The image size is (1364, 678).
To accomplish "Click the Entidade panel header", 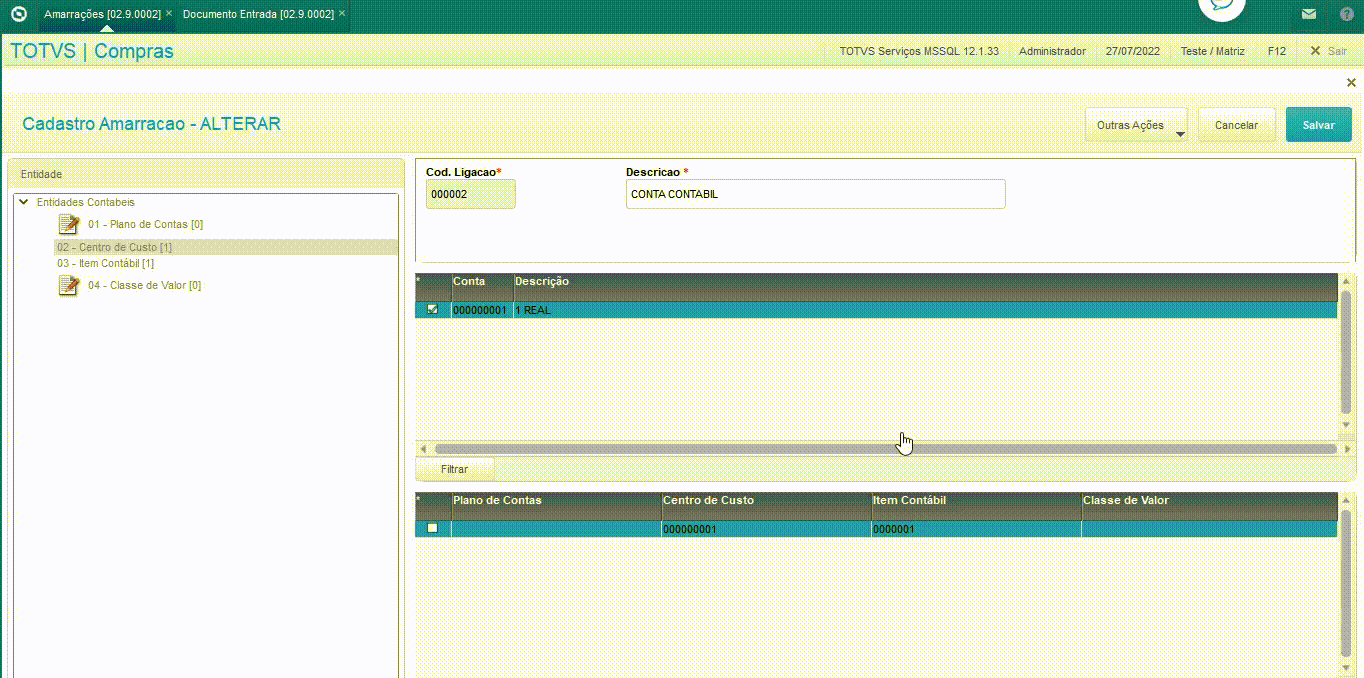I will [206, 174].
